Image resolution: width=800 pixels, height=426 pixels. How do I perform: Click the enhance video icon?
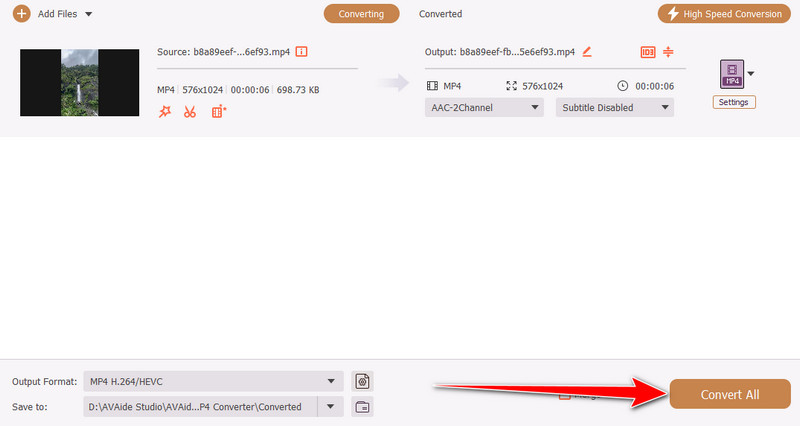point(218,112)
